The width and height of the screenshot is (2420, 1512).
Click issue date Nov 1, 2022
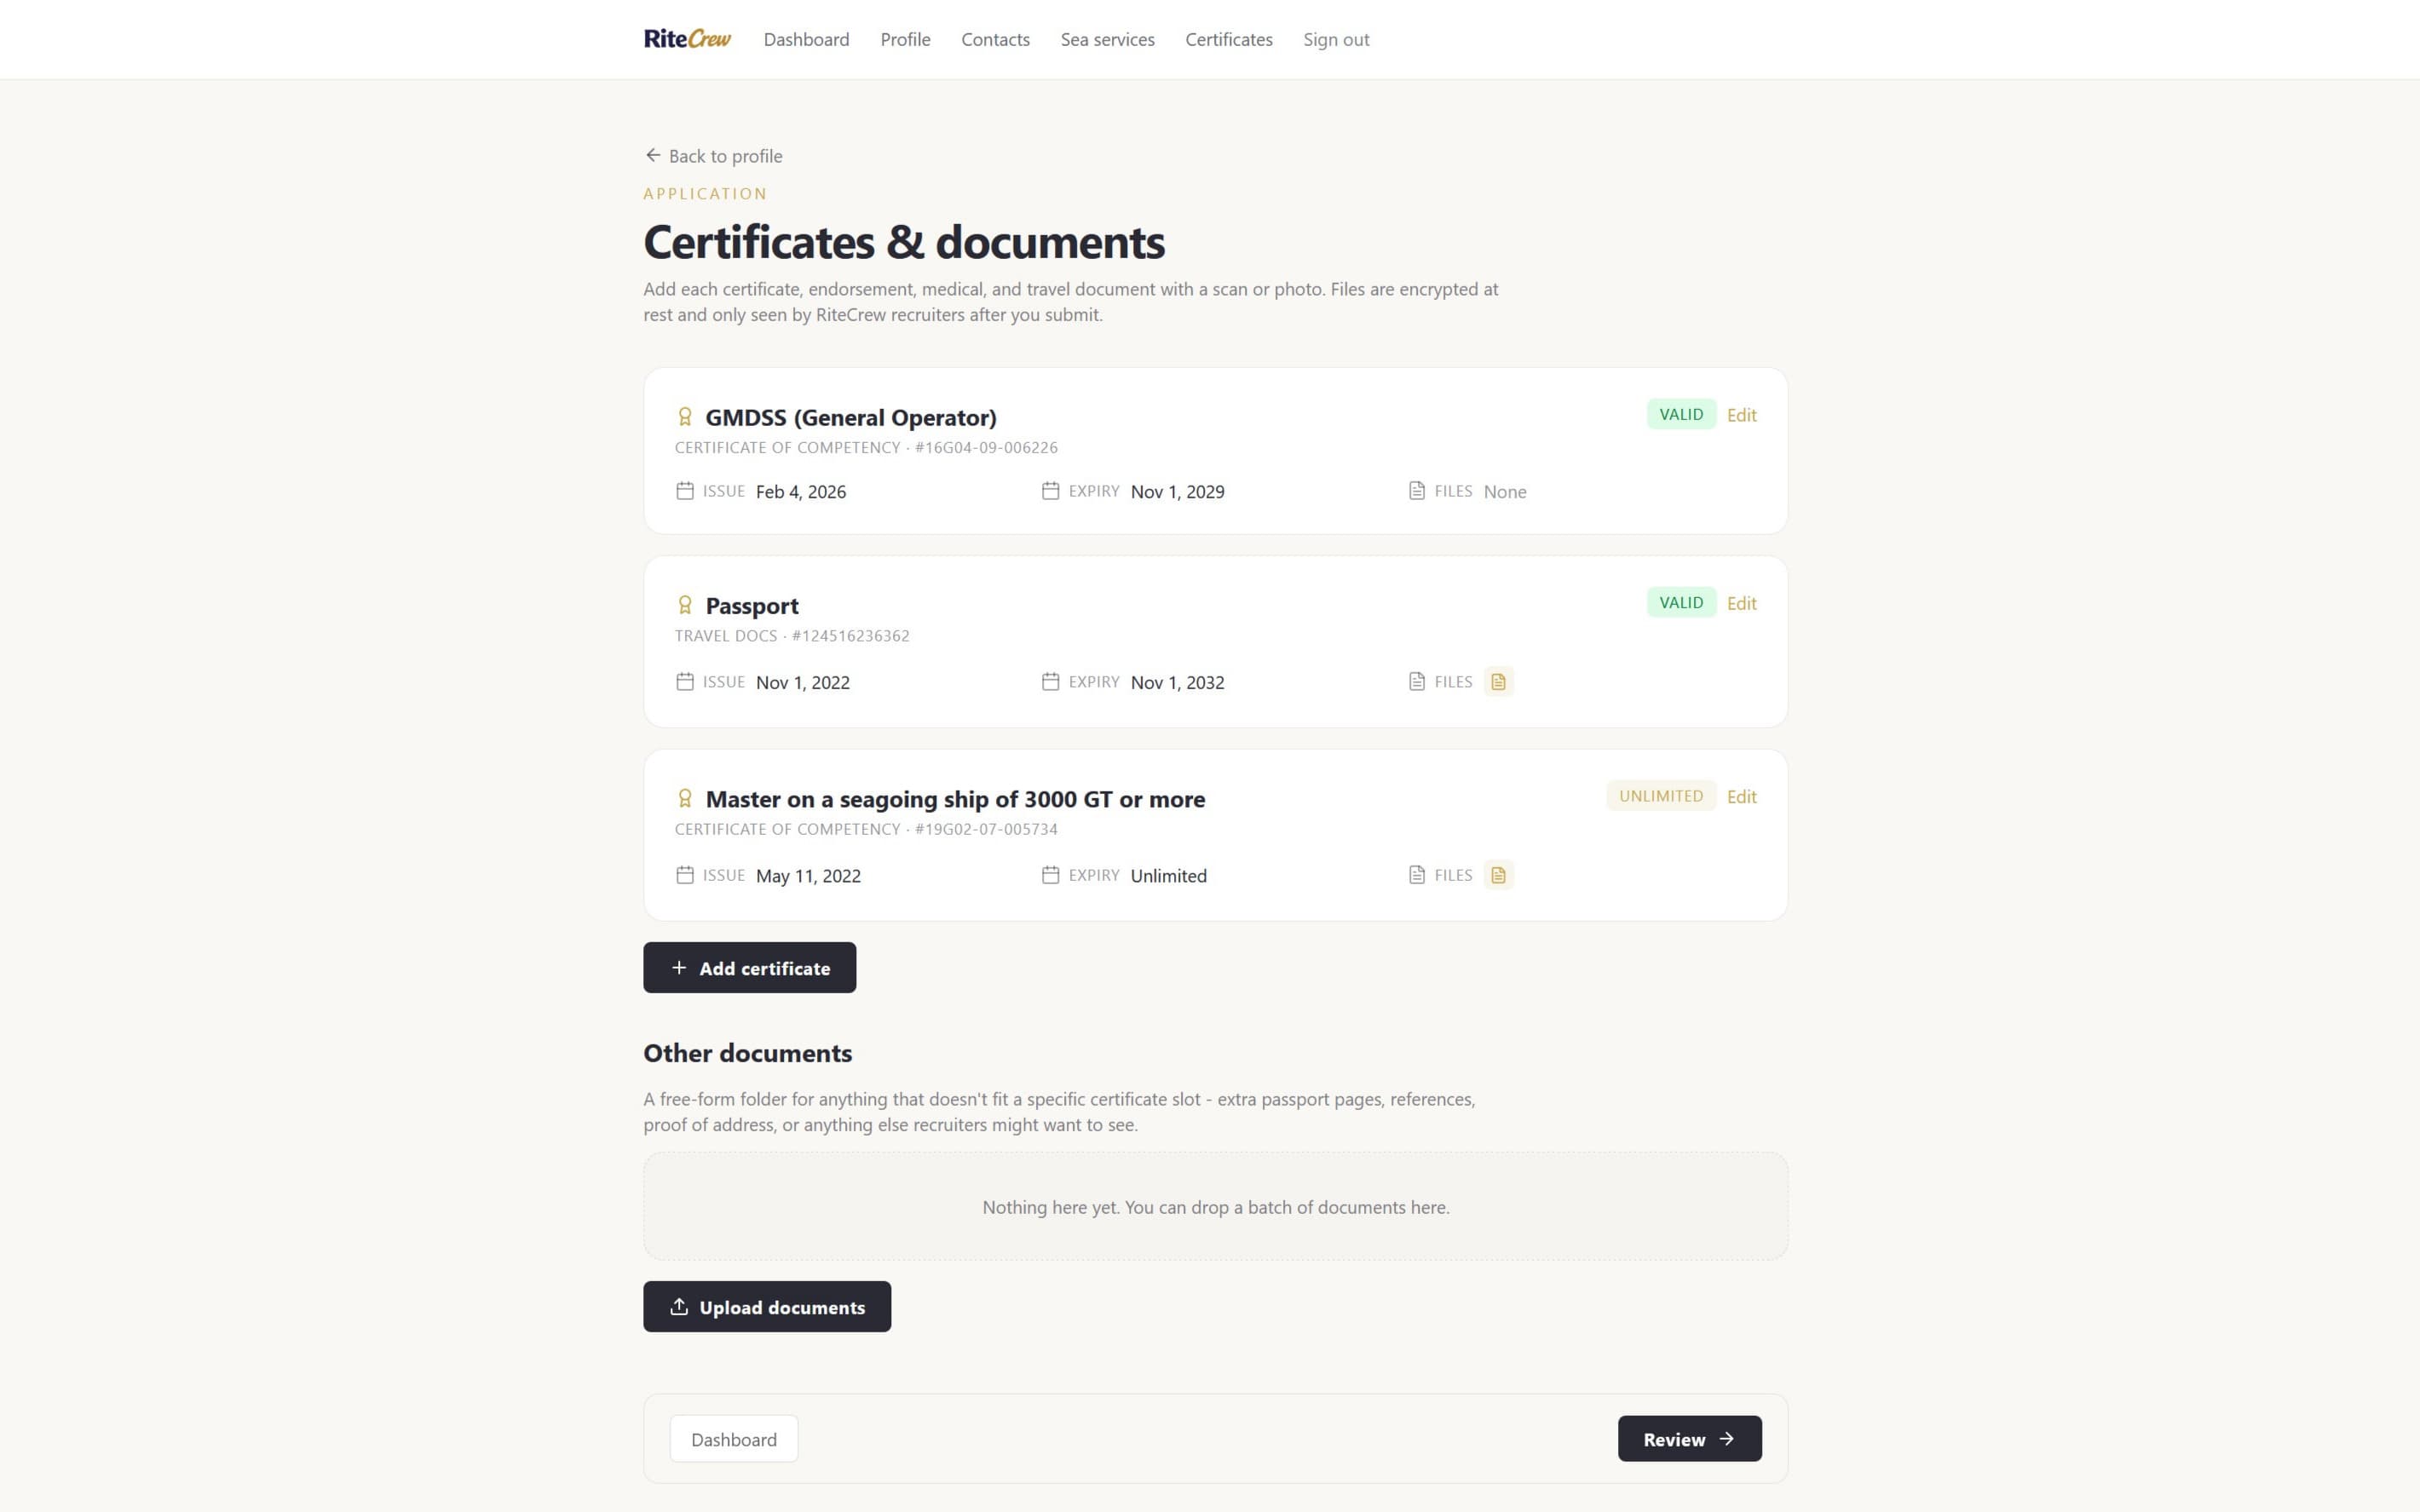pos(803,682)
